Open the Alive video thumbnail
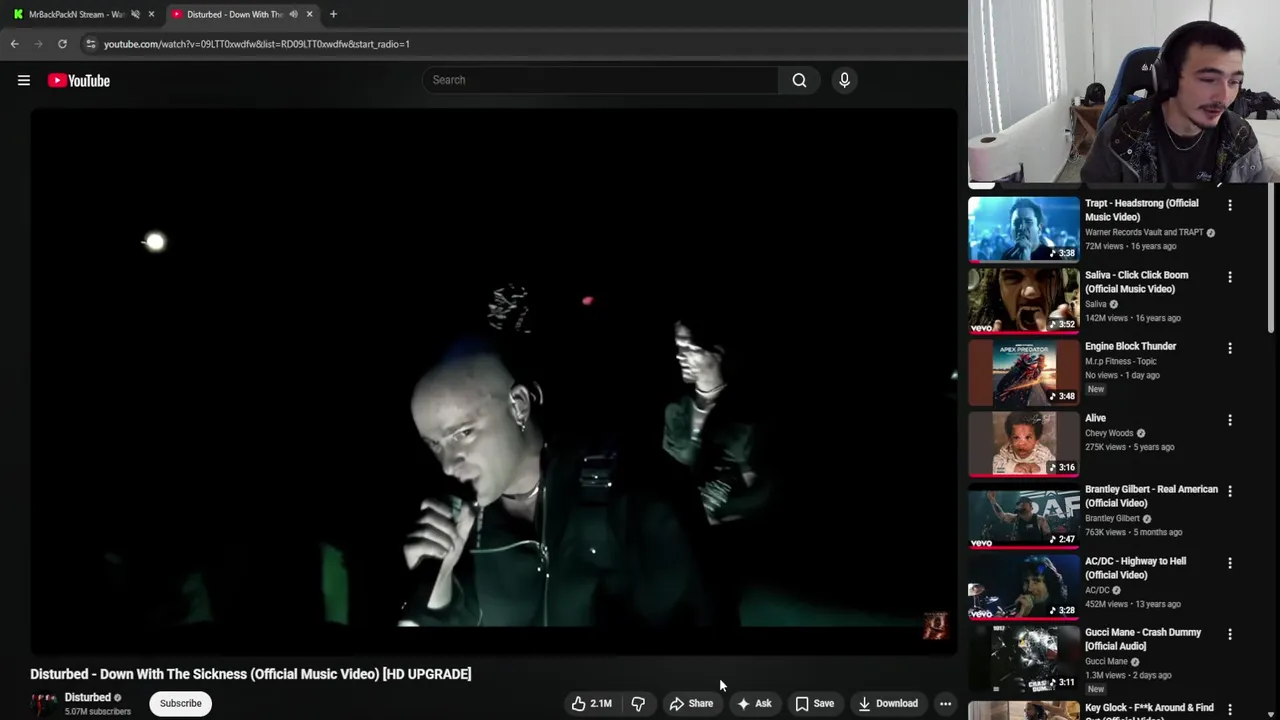This screenshot has width=1280, height=720. [x=1024, y=443]
